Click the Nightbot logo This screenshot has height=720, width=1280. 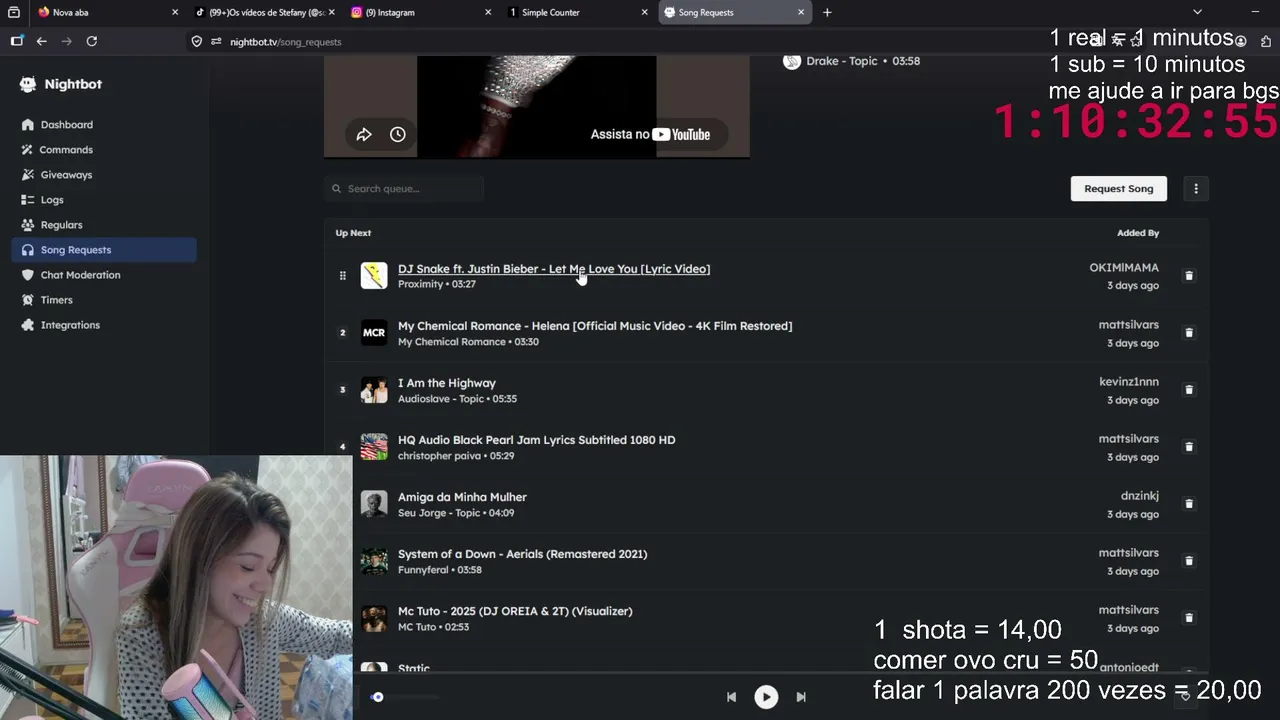(61, 84)
